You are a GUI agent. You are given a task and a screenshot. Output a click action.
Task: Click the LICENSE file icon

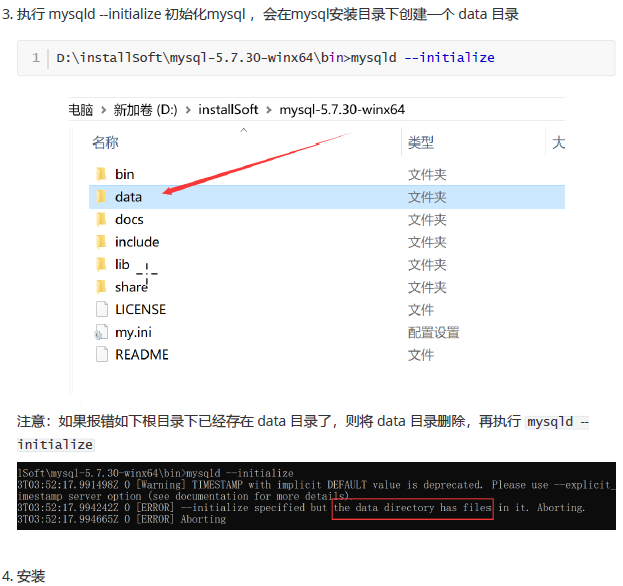tap(102, 309)
